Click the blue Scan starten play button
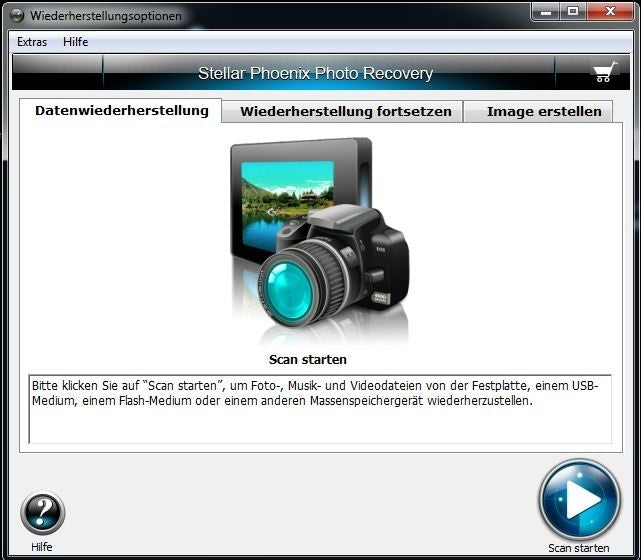The image size is (641, 560). pyautogui.click(x=579, y=500)
